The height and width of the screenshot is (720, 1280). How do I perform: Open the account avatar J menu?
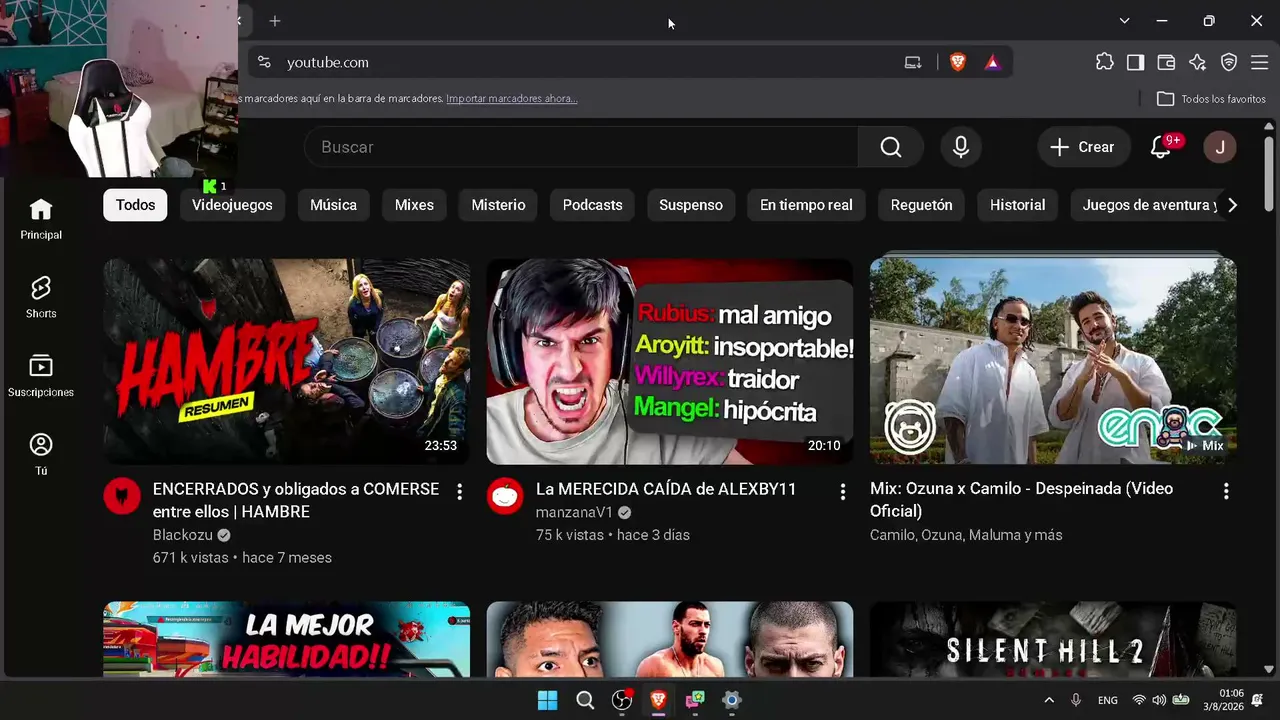[1220, 147]
